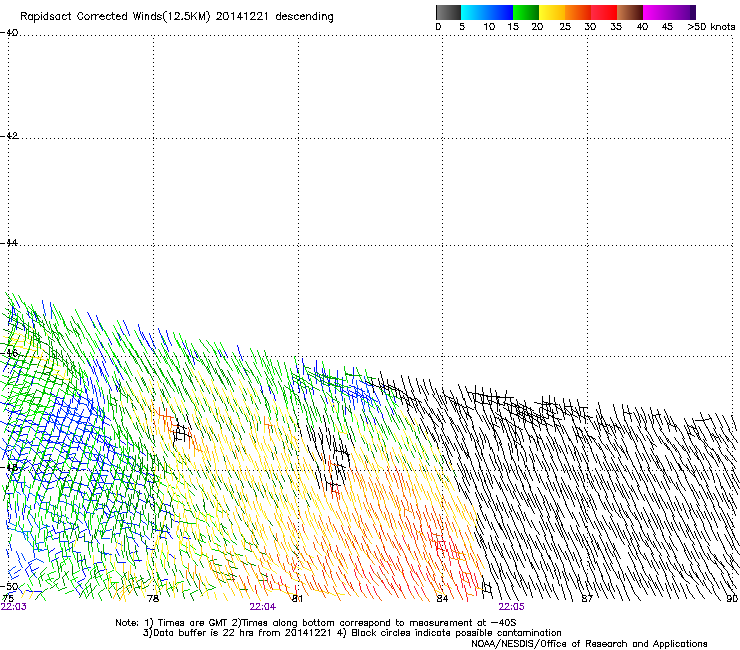Screen dimensions: 740x650
Task: Click the red 30-35 knots legend color
Action: [604, 12]
